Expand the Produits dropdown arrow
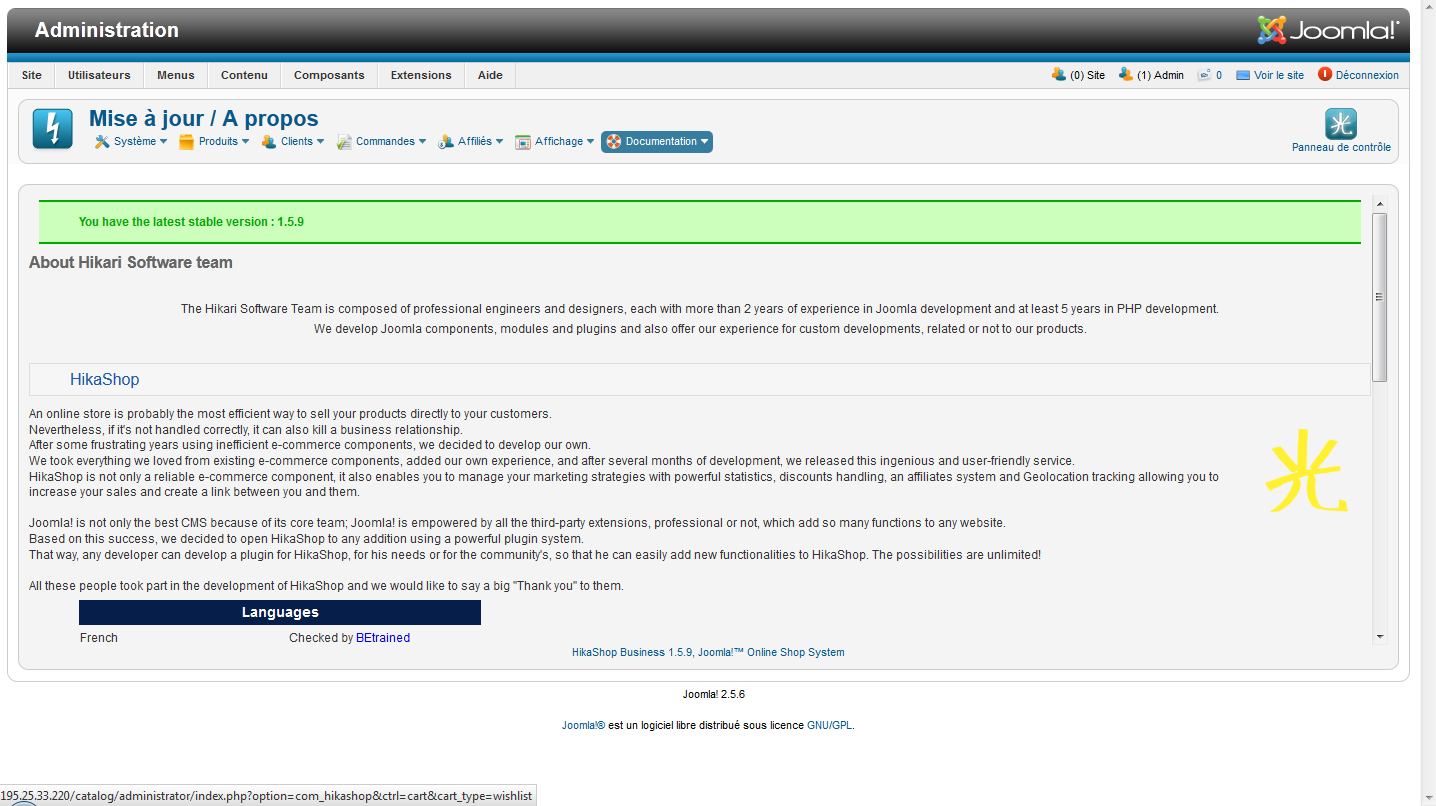Viewport: 1436px width, 806px height. point(246,142)
